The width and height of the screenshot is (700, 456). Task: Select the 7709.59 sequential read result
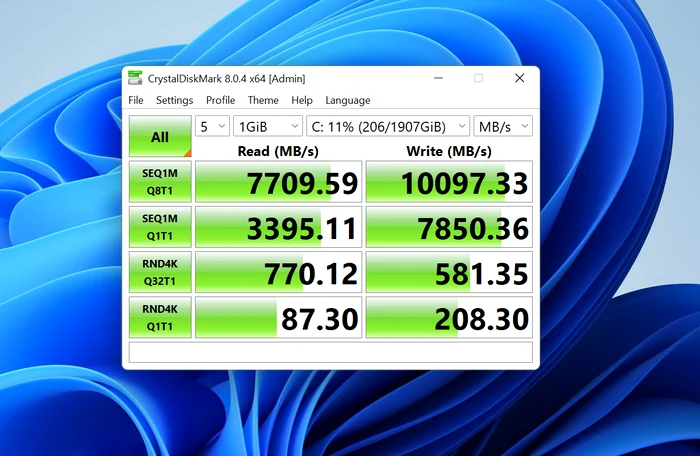coord(279,182)
